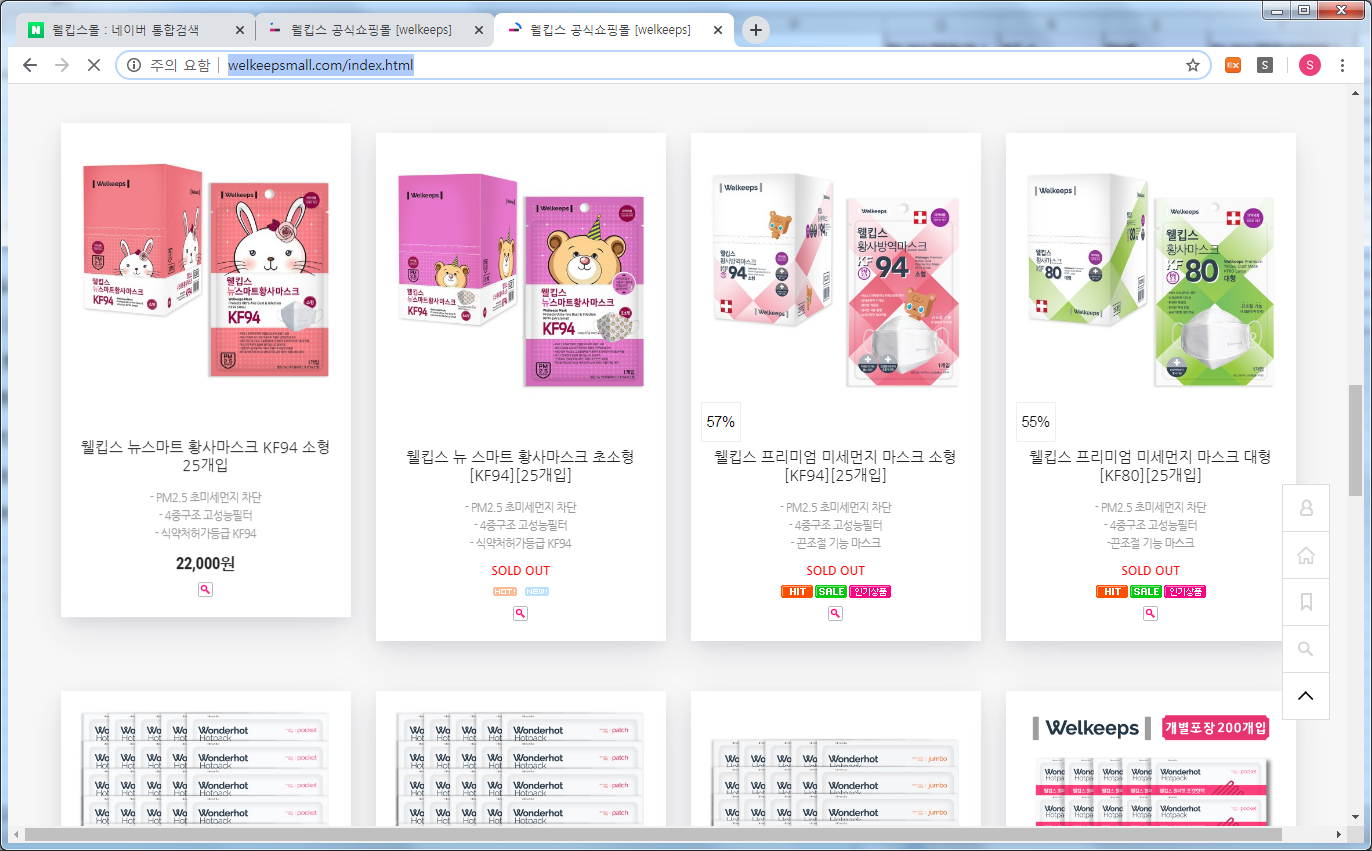
Task: Open 프리미엄 미세먼지 마스크 대형 KF80 link
Action: 1150,466
